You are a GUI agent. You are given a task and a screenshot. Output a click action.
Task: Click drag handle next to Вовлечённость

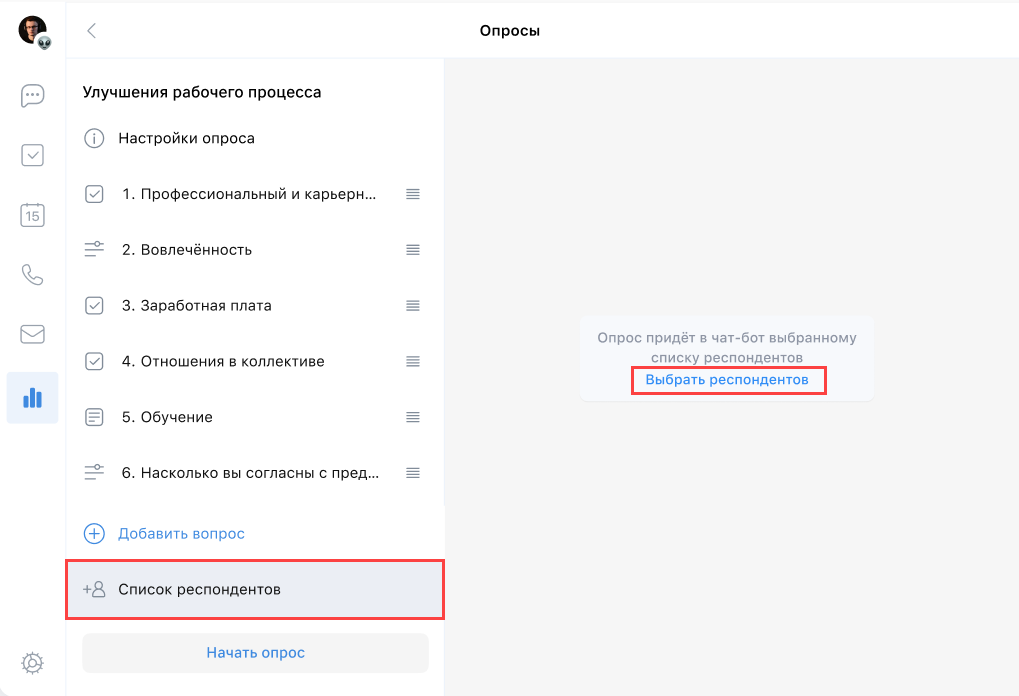point(413,250)
